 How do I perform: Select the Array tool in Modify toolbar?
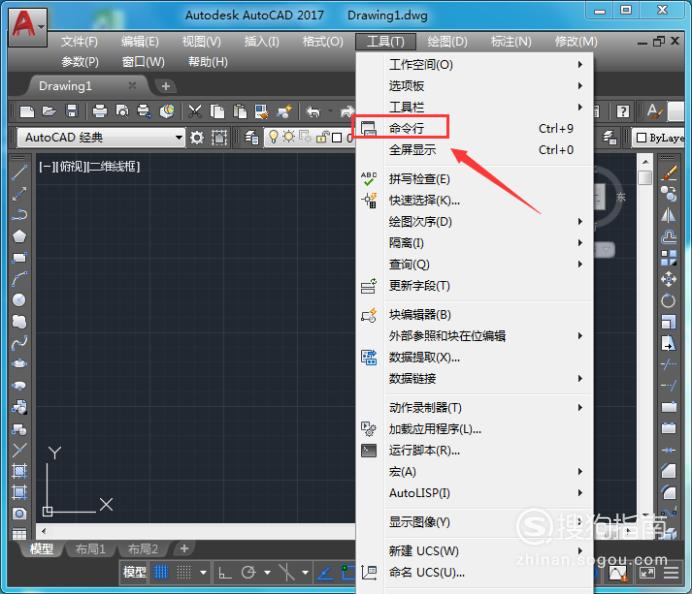coord(669,258)
